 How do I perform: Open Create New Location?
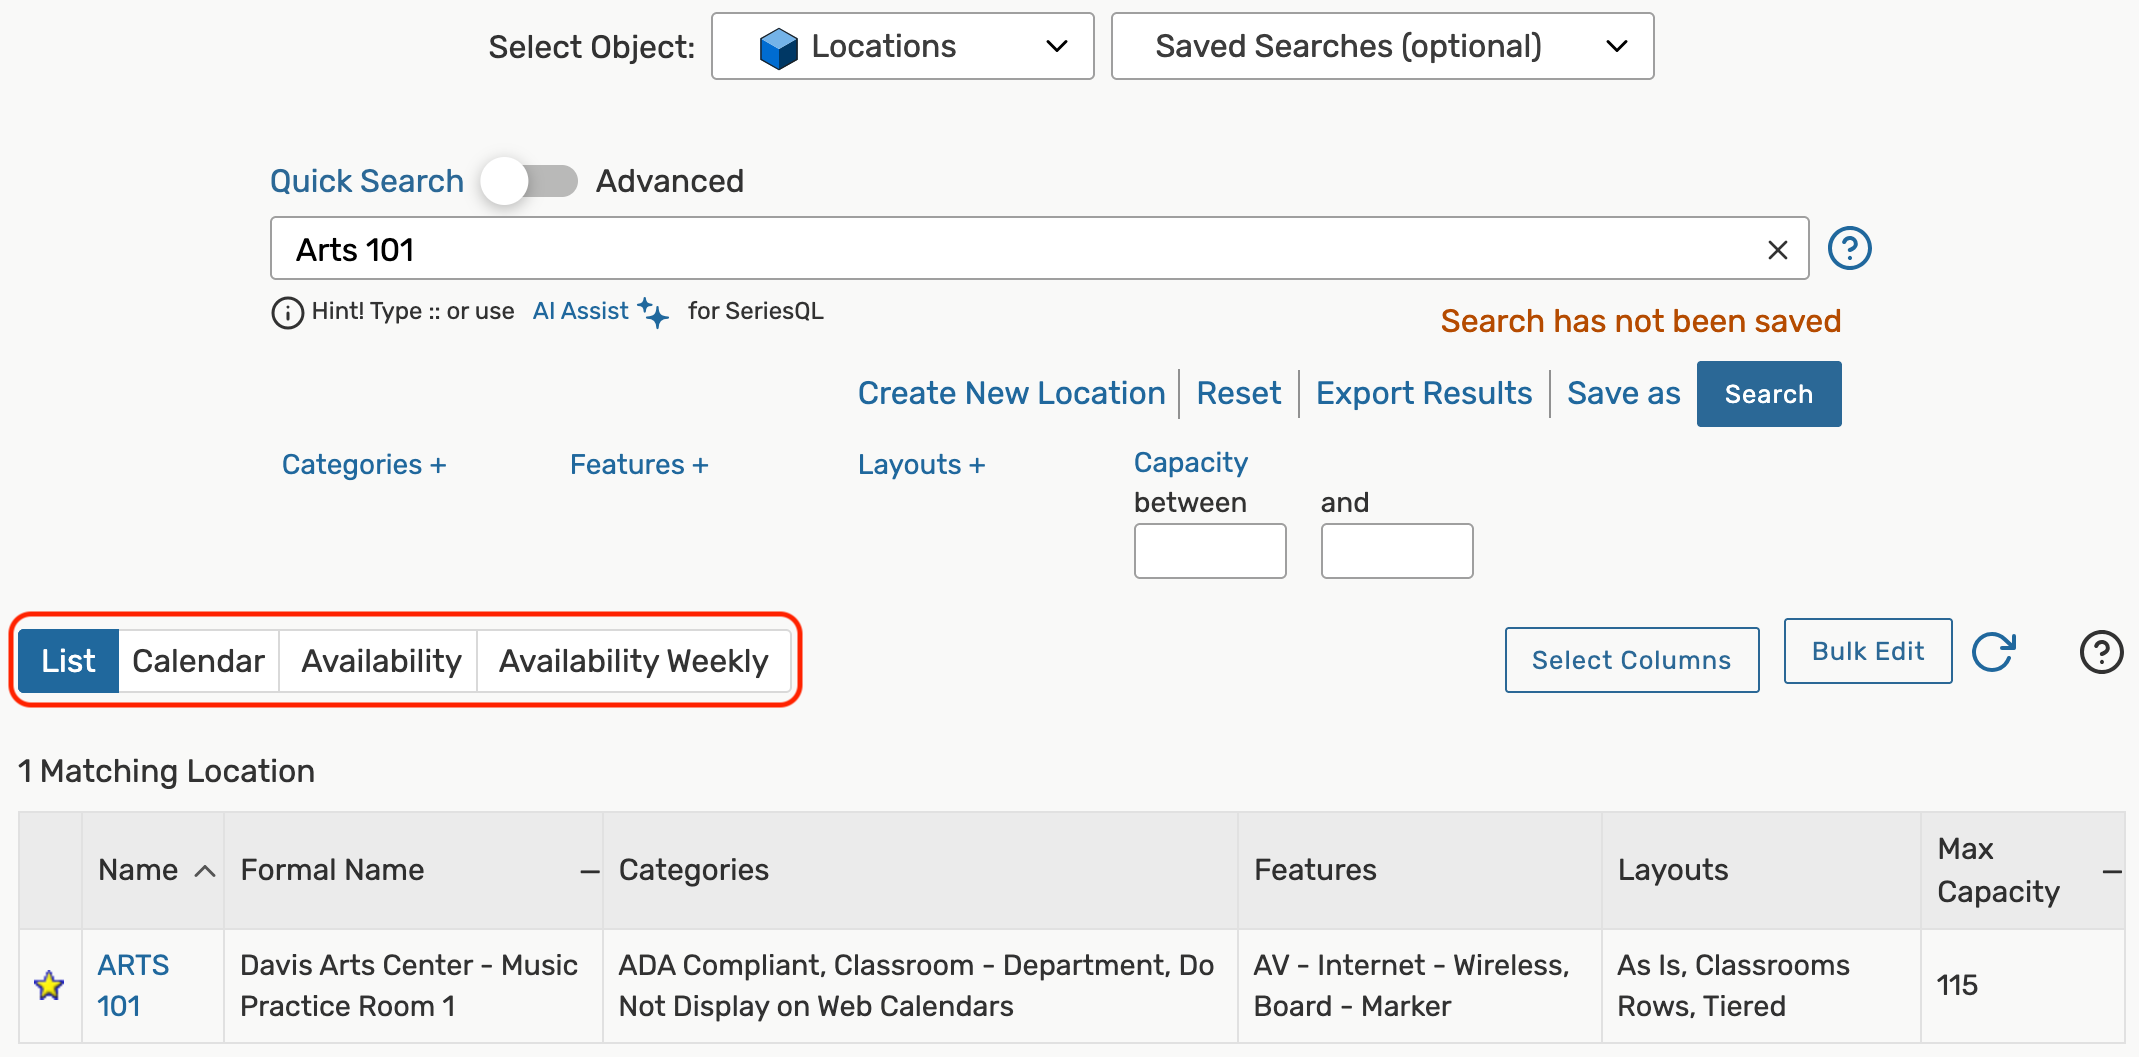[1011, 393]
